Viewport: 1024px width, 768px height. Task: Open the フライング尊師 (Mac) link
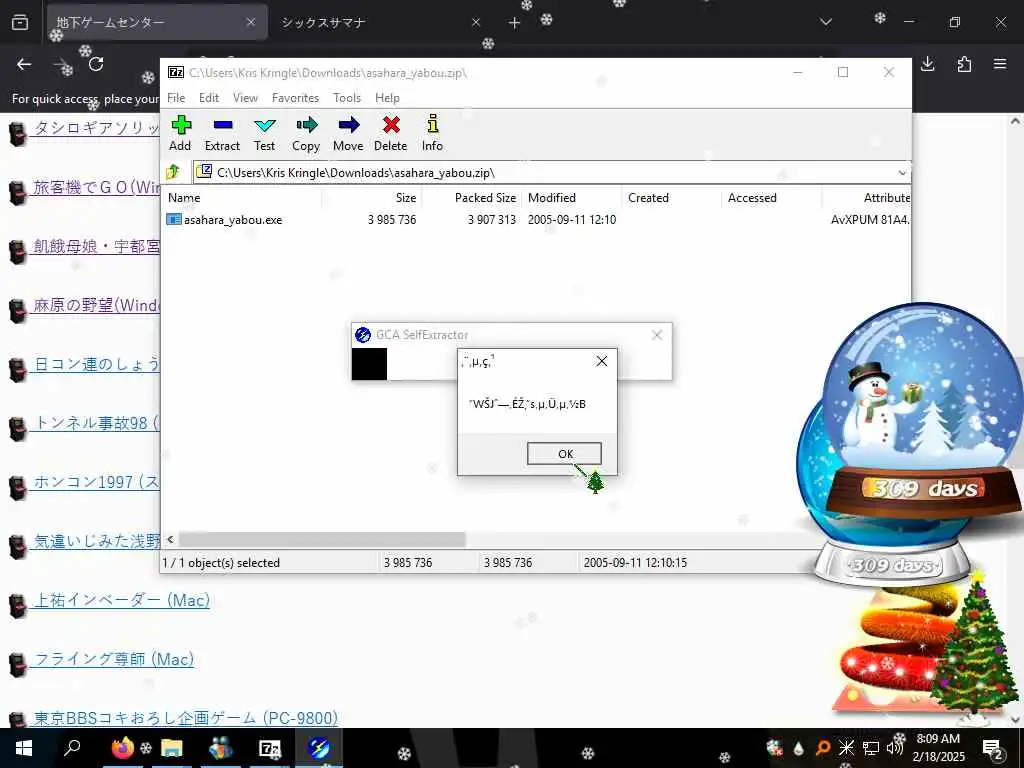click(114, 659)
